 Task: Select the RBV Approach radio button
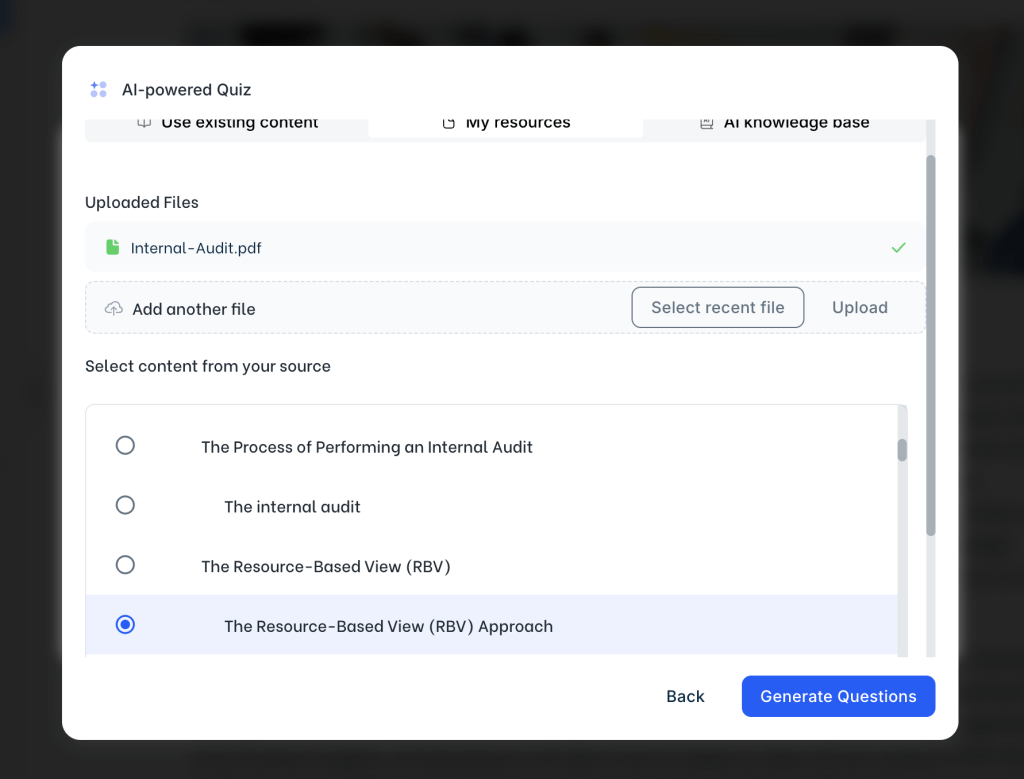coord(125,625)
